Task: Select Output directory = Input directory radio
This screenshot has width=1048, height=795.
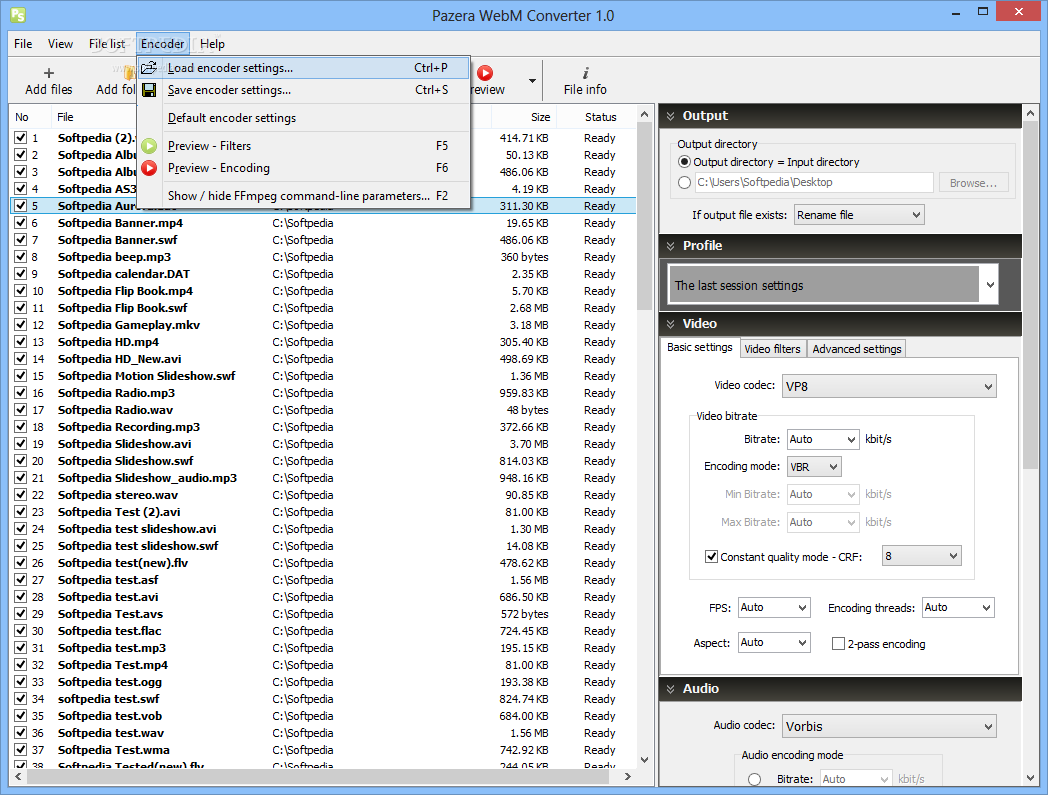Action: coord(684,162)
